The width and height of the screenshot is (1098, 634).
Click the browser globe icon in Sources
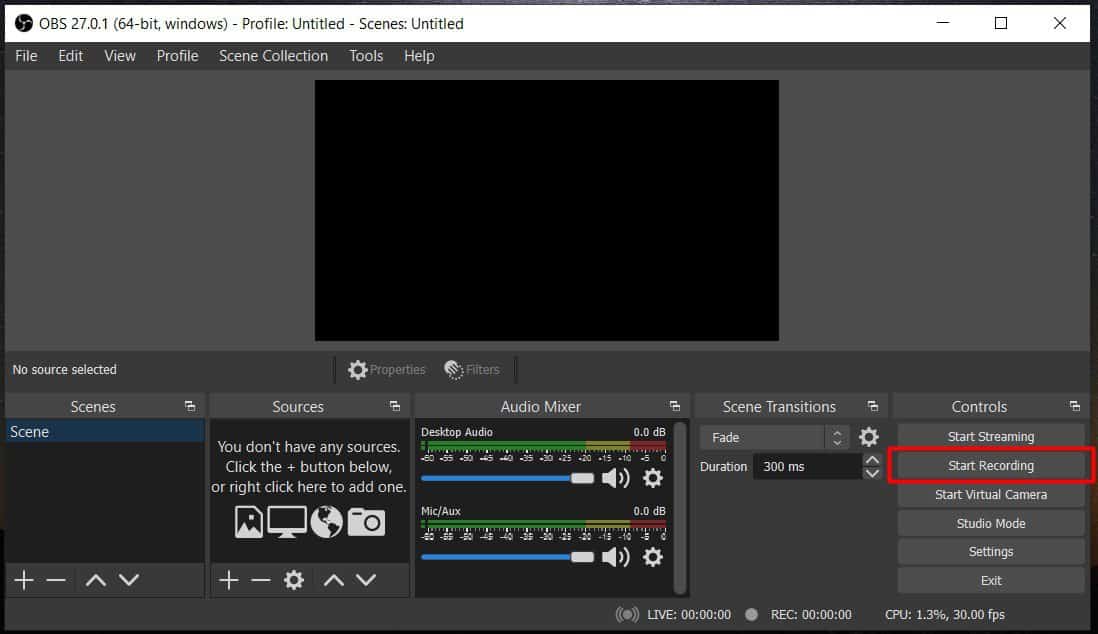(x=326, y=522)
